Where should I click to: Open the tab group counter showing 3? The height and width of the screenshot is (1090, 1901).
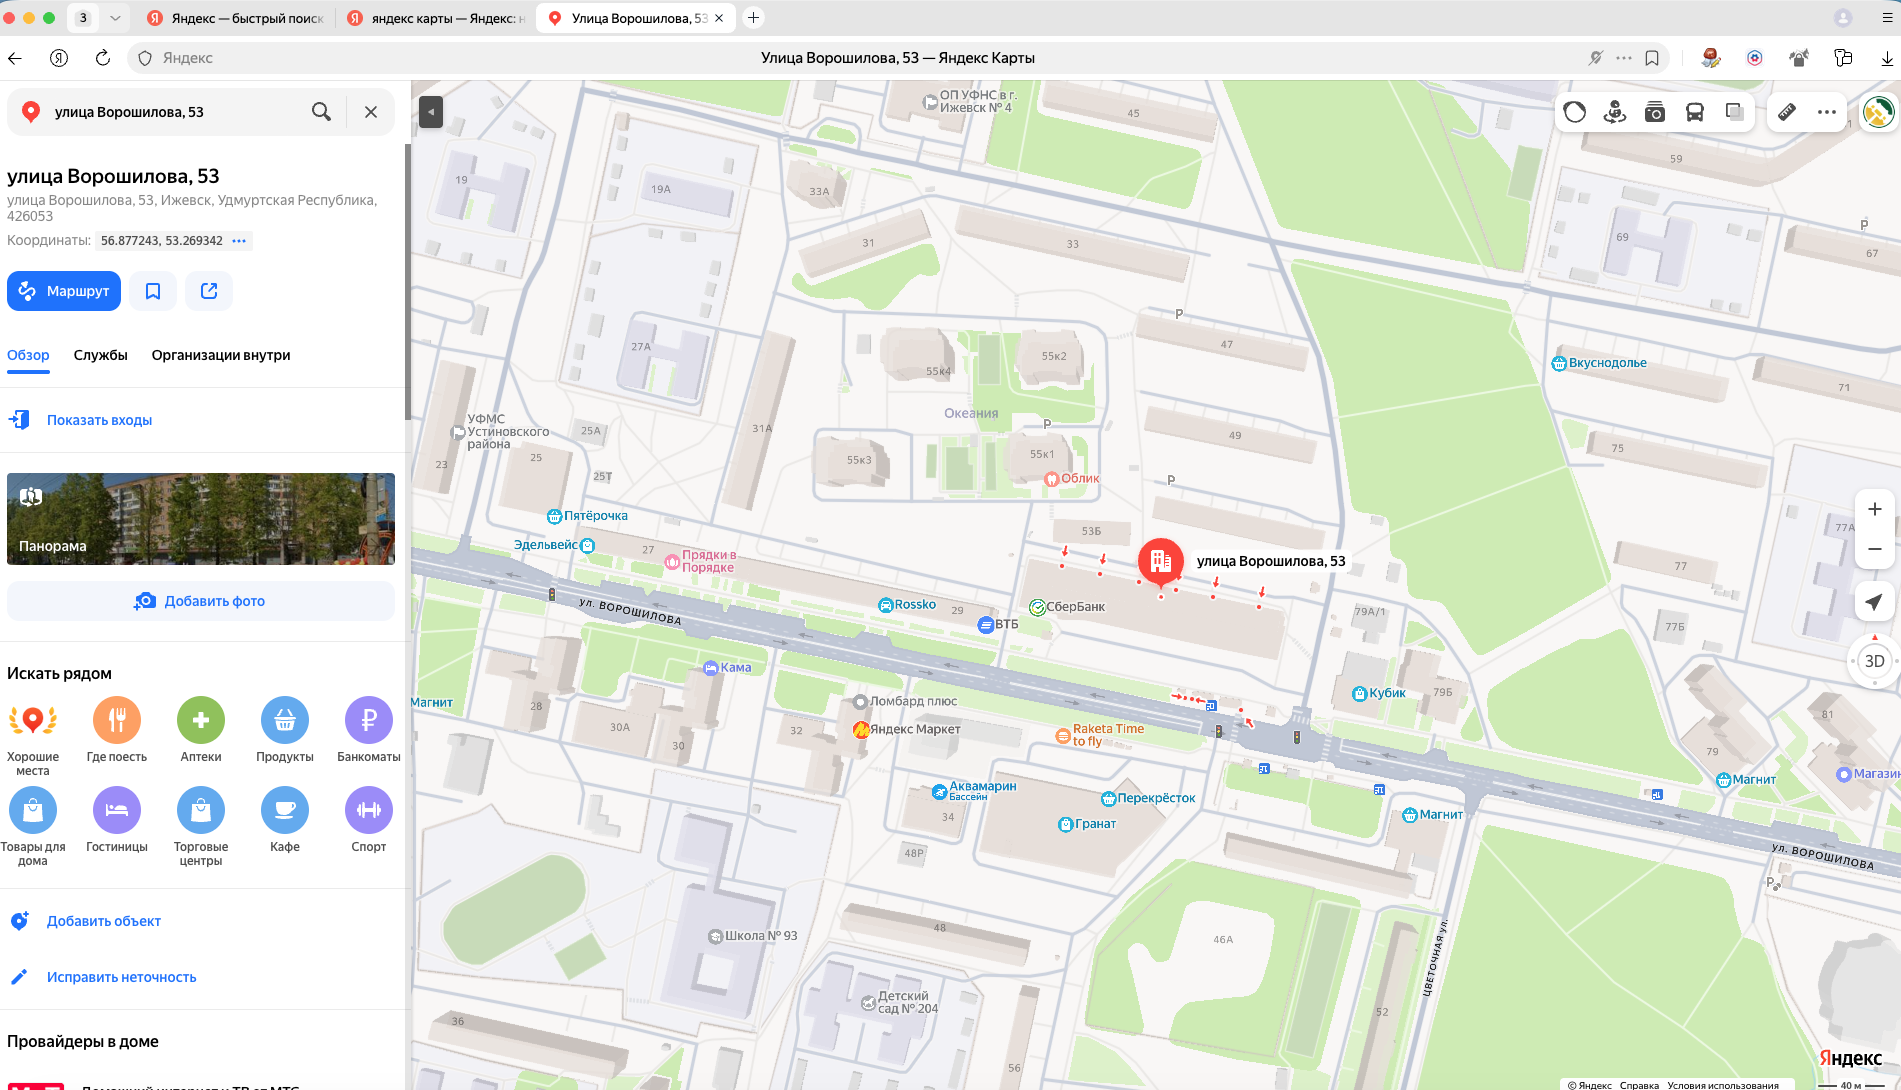click(x=83, y=18)
